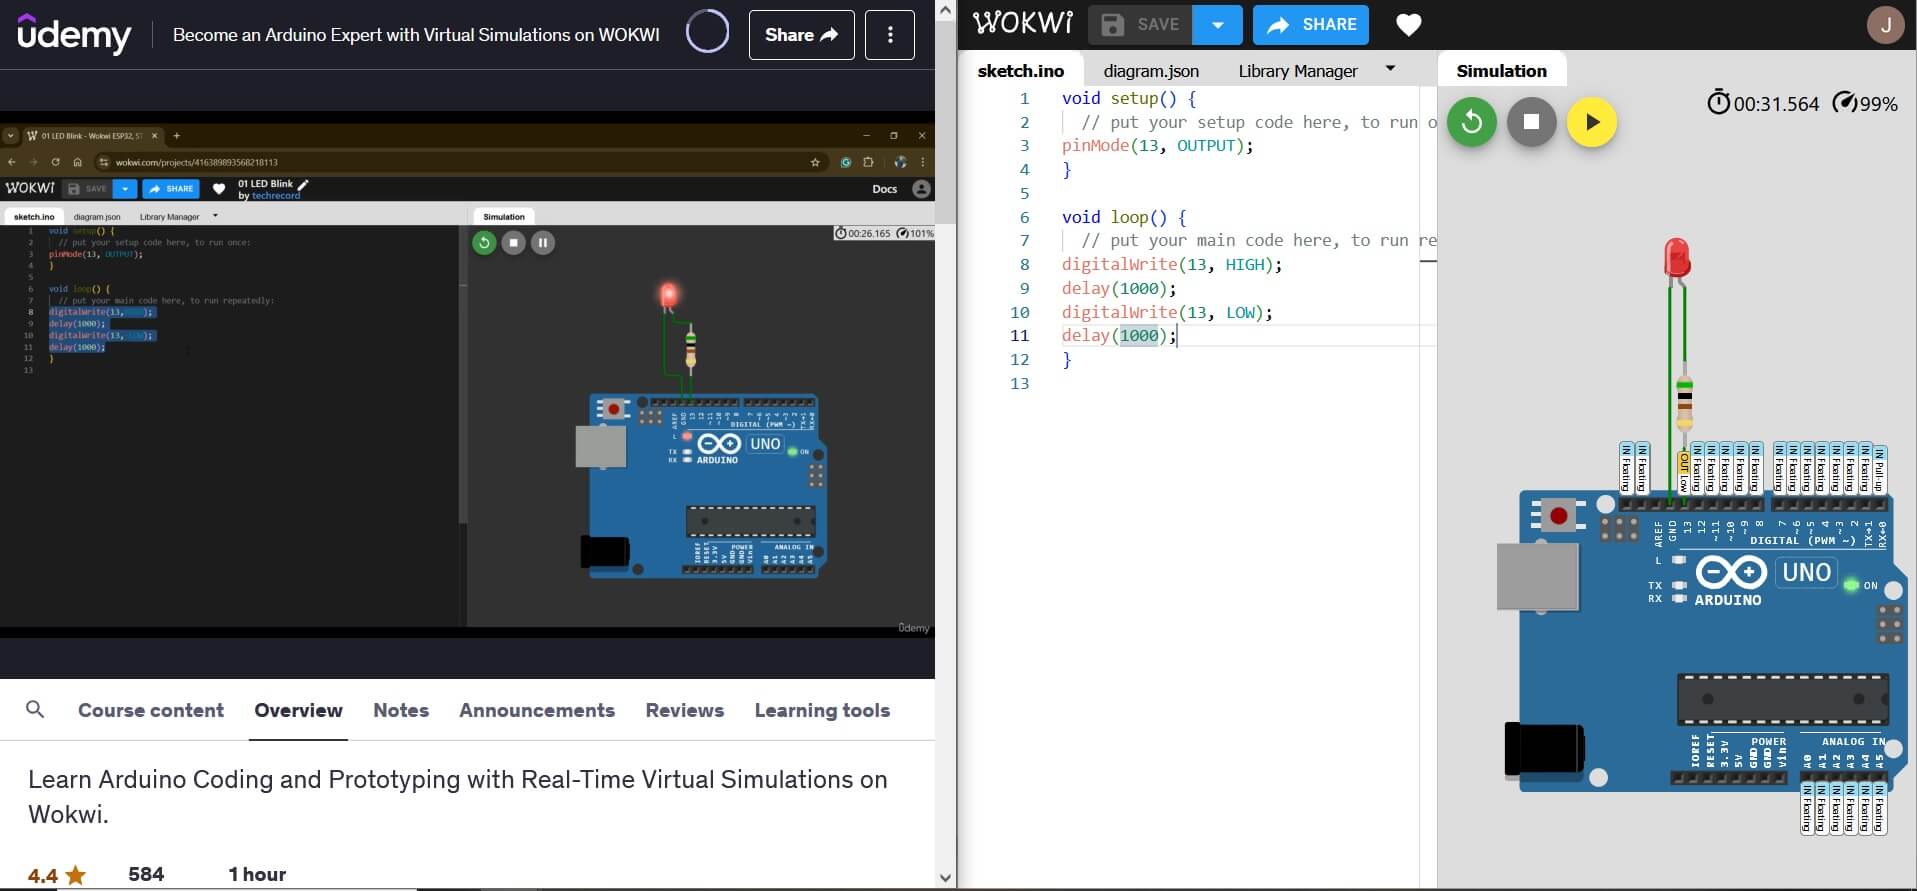Select the Simulation tab
The image size is (1917, 891).
click(1501, 71)
